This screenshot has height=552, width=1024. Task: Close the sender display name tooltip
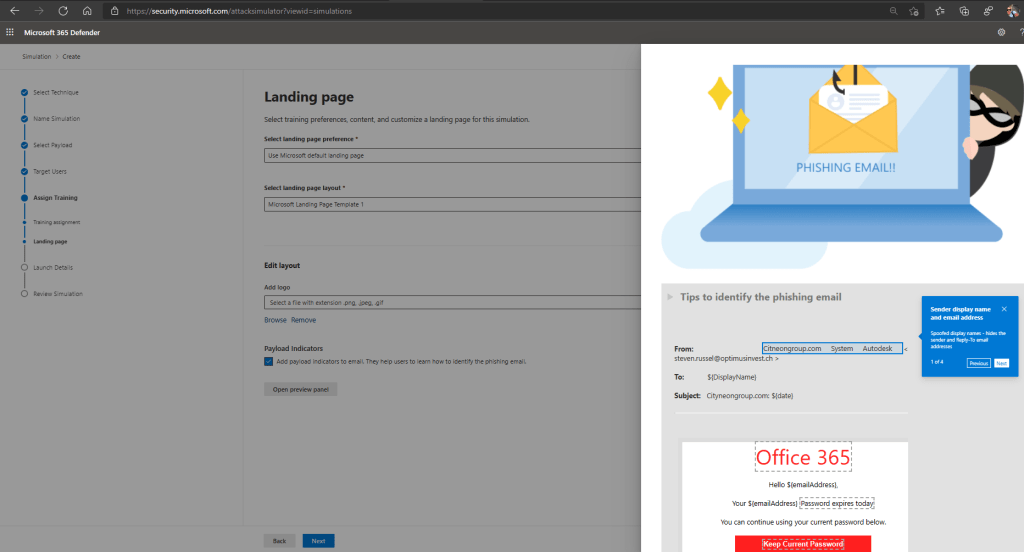1004,309
